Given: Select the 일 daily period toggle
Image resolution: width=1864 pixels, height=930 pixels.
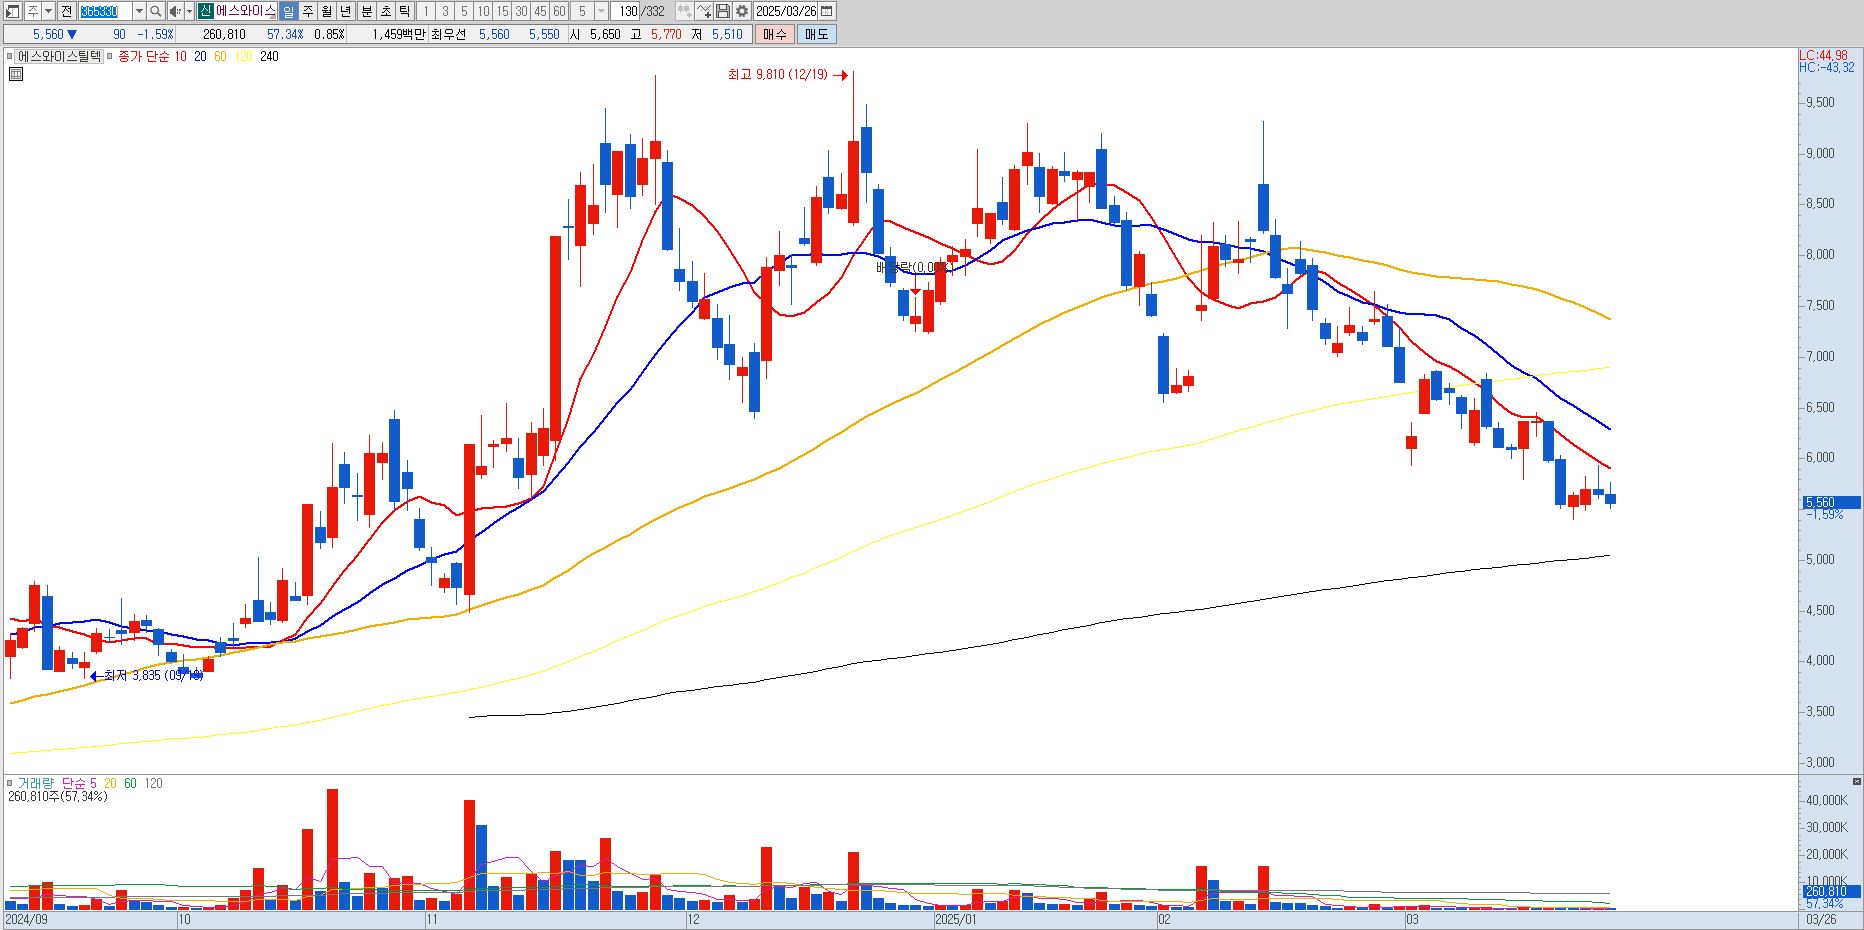Looking at the screenshot, I should (x=288, y=11).
